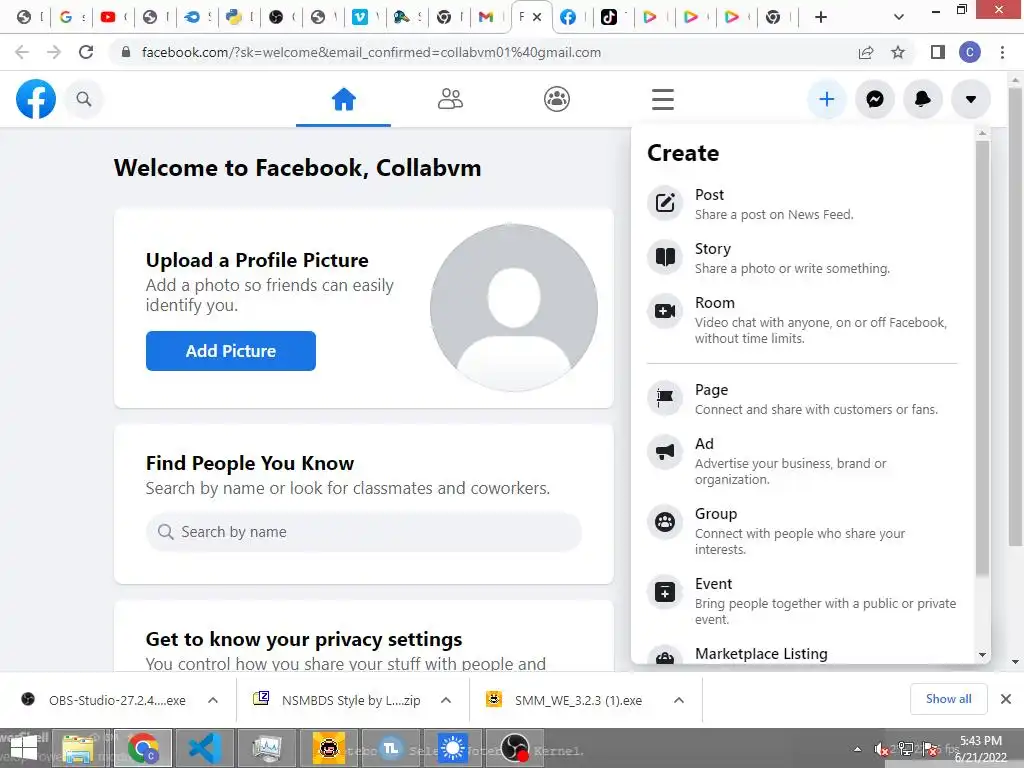Click the browser Forward arrow
This screenshot has width=1024, height=768.
[54, 52]
